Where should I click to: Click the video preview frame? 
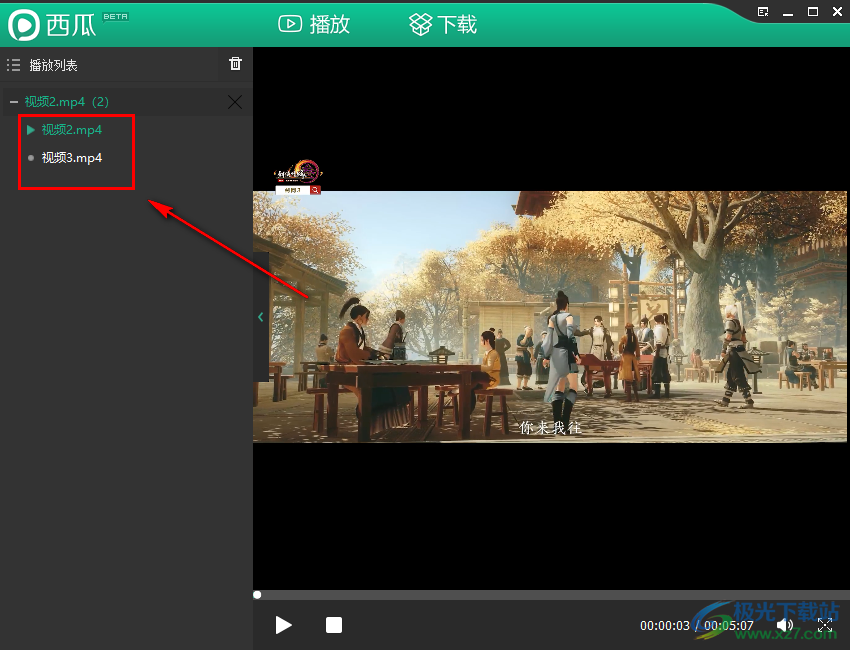pyautogui.click(x=550, y=317)
